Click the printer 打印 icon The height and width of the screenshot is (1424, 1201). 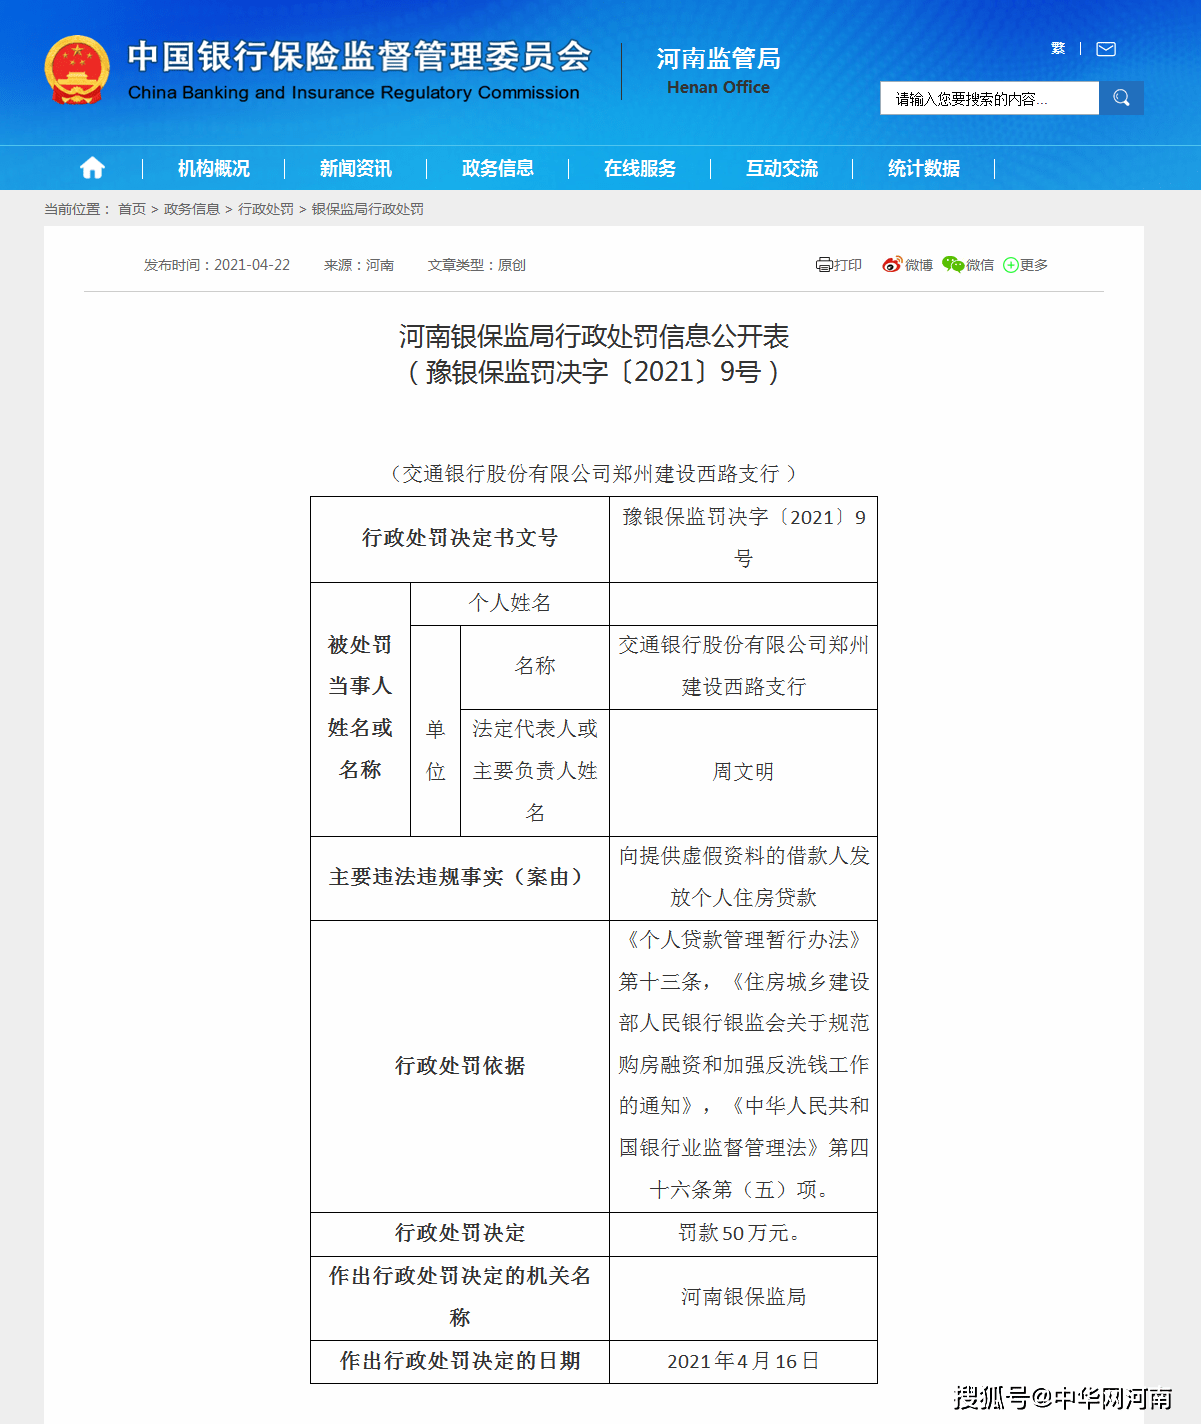[x=824, y=265]
